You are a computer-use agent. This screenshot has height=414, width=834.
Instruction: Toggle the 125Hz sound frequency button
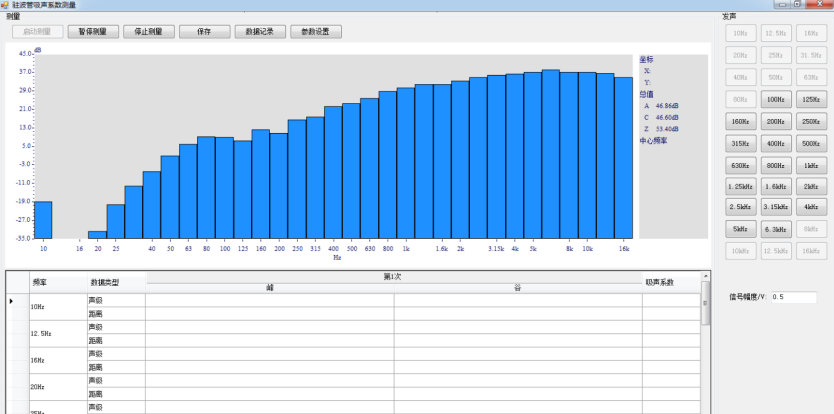811,99
